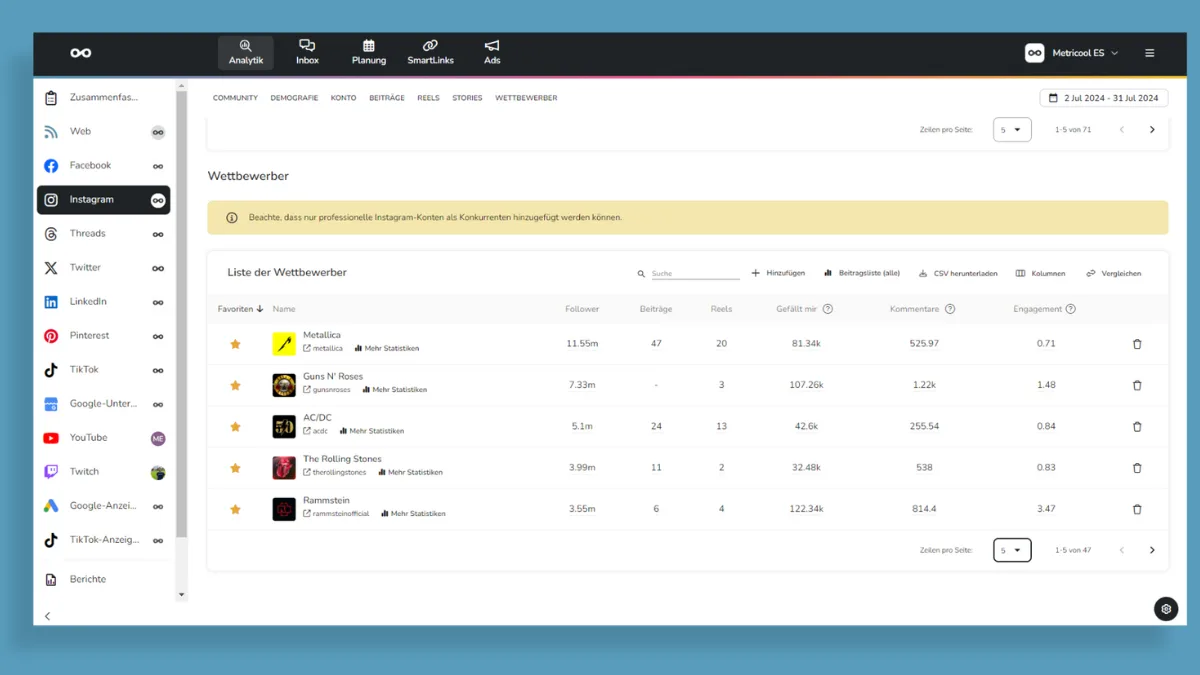Collapse the sidebar with left chevron
This screenshot has width=1200, height=675.
click(x=47, y=616)
